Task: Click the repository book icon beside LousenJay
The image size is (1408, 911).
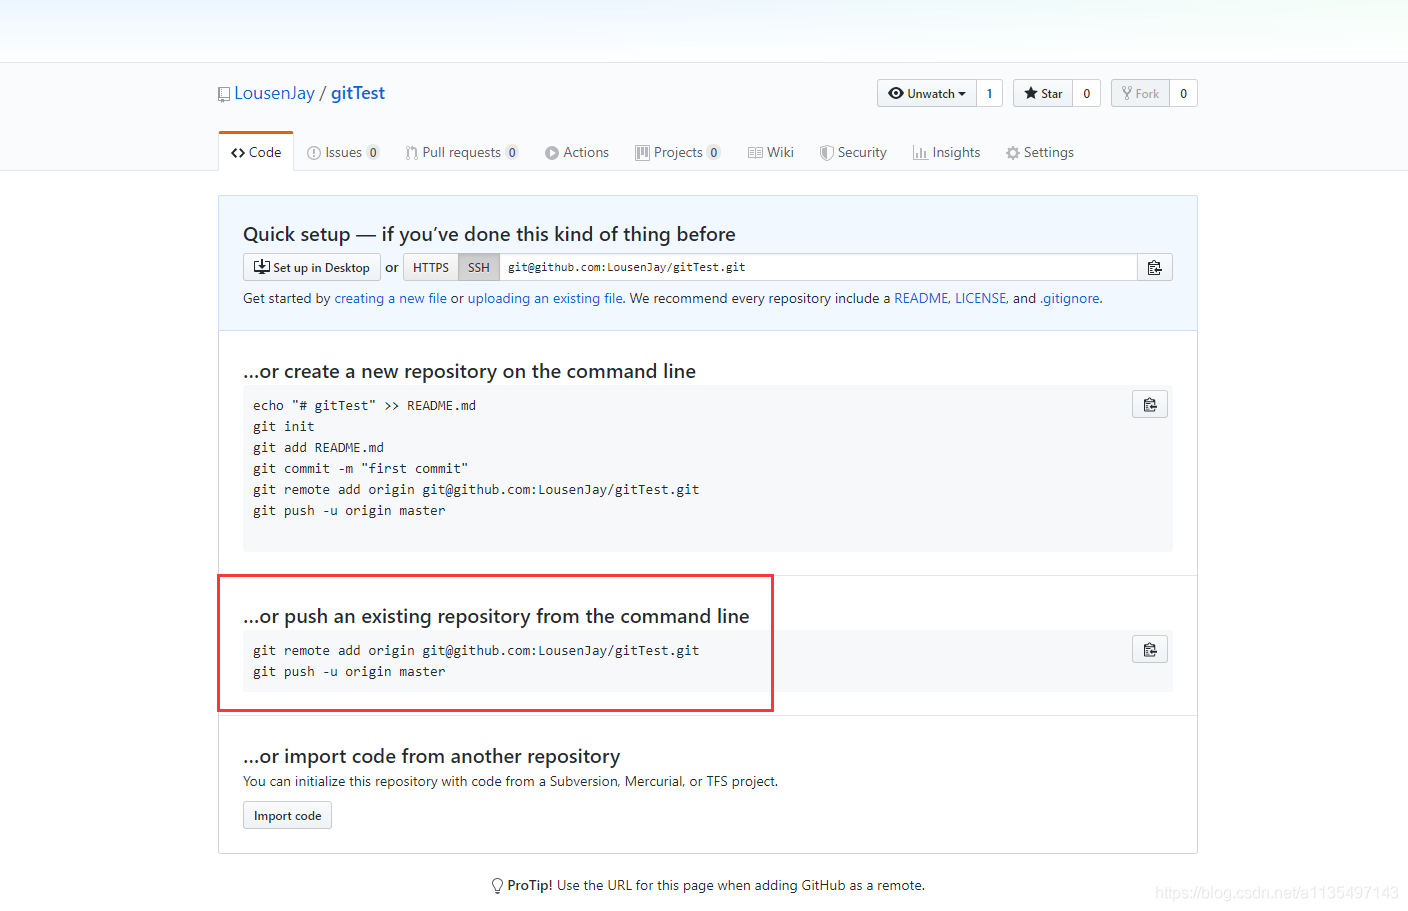Action: (x=224, y=94)
